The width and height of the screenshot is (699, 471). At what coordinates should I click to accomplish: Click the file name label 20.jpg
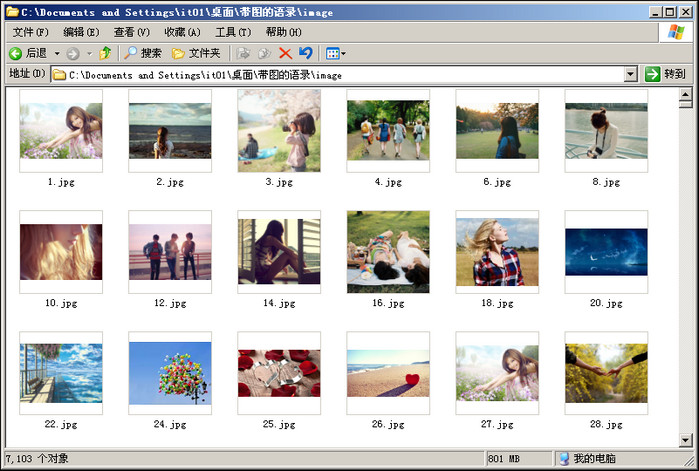click(x=606, y=303)
